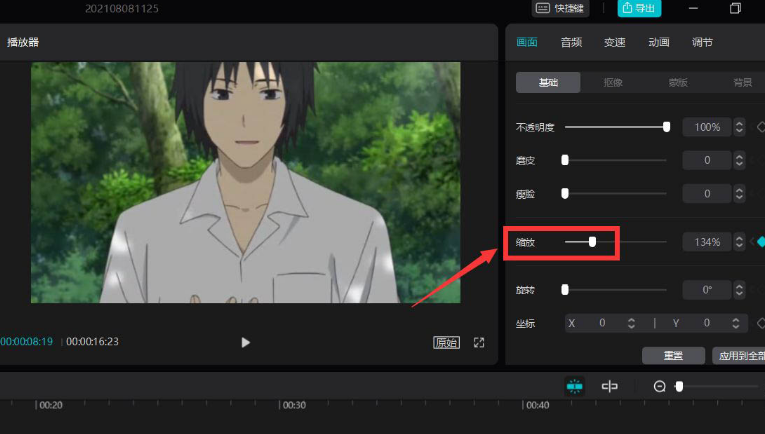Image resolution: width=765 pixels, height=434 pixels.
Task: Click the 瘦脸 value stepper arrows
Action: pyautogui.click(x=739, y=194)
